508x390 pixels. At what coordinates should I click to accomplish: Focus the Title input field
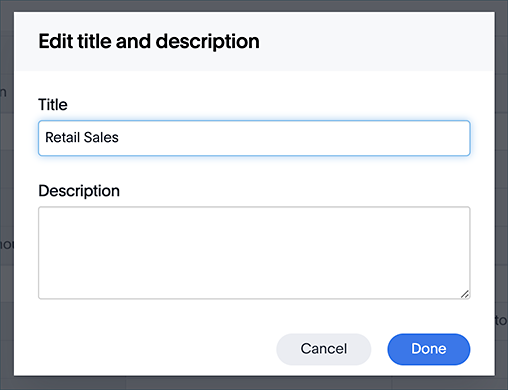click(x=254, y=138)
